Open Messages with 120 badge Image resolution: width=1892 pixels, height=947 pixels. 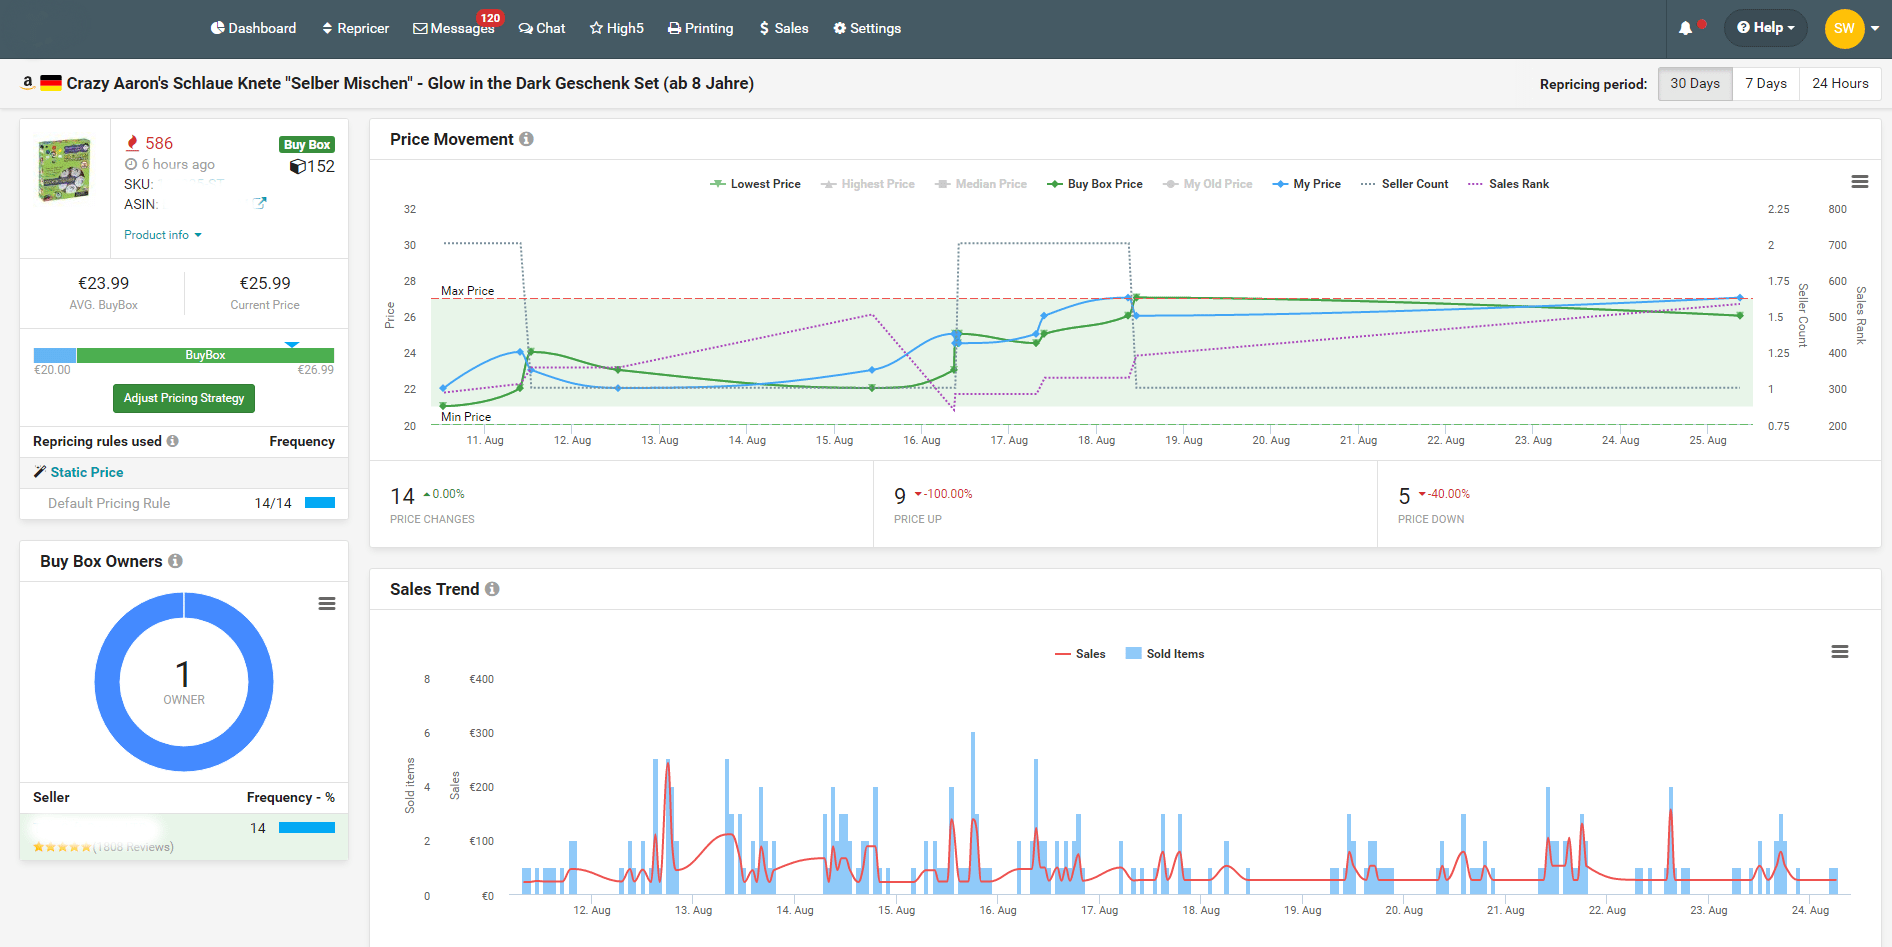(454, 28)
